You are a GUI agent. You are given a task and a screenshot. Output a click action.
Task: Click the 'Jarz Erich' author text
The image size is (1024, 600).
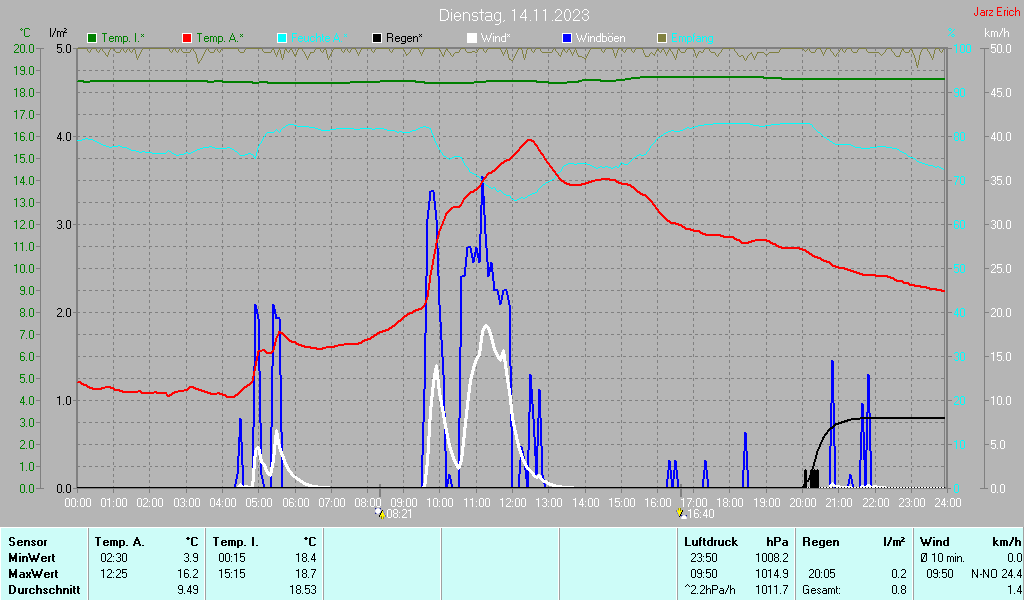[996, 12]
